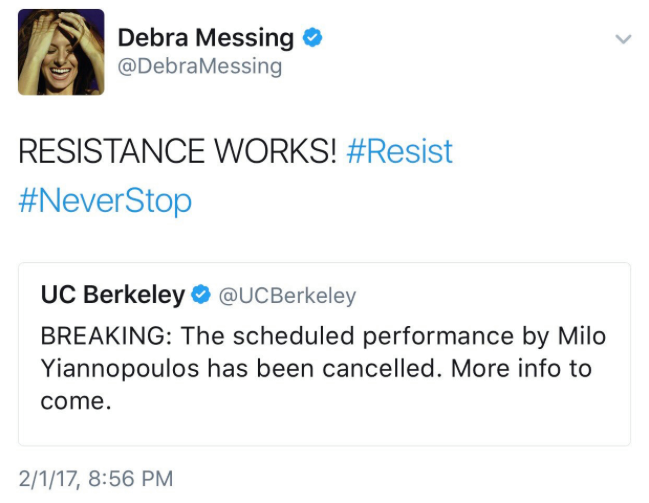Viewport: 649px width, 503px height.
Task: Expand the tweet options chevron
Action: pyautogui.click(x=623, y=39)
